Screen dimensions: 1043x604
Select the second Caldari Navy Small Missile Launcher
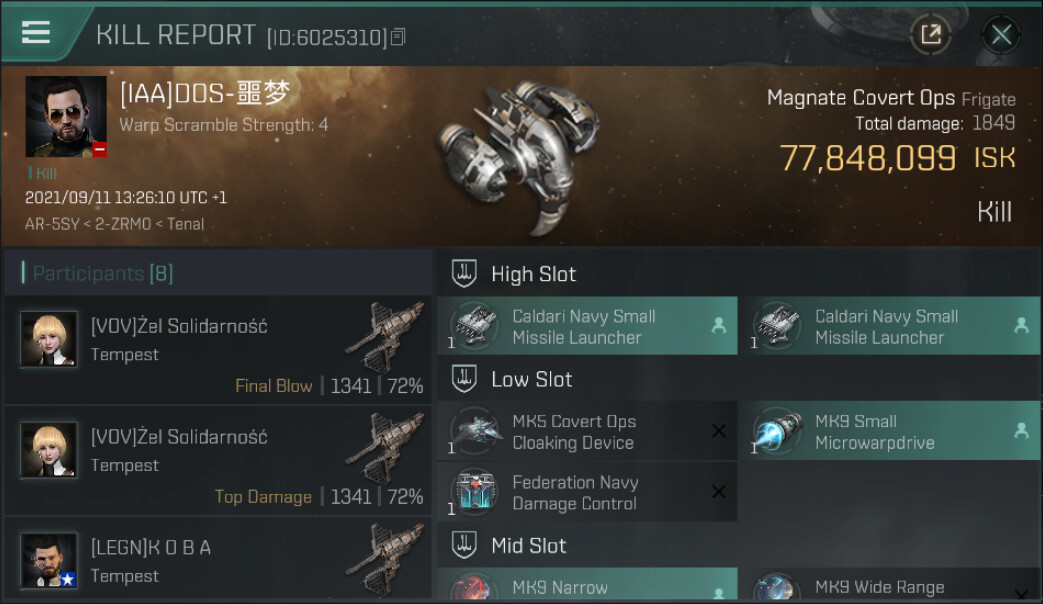tap(890, 326)
